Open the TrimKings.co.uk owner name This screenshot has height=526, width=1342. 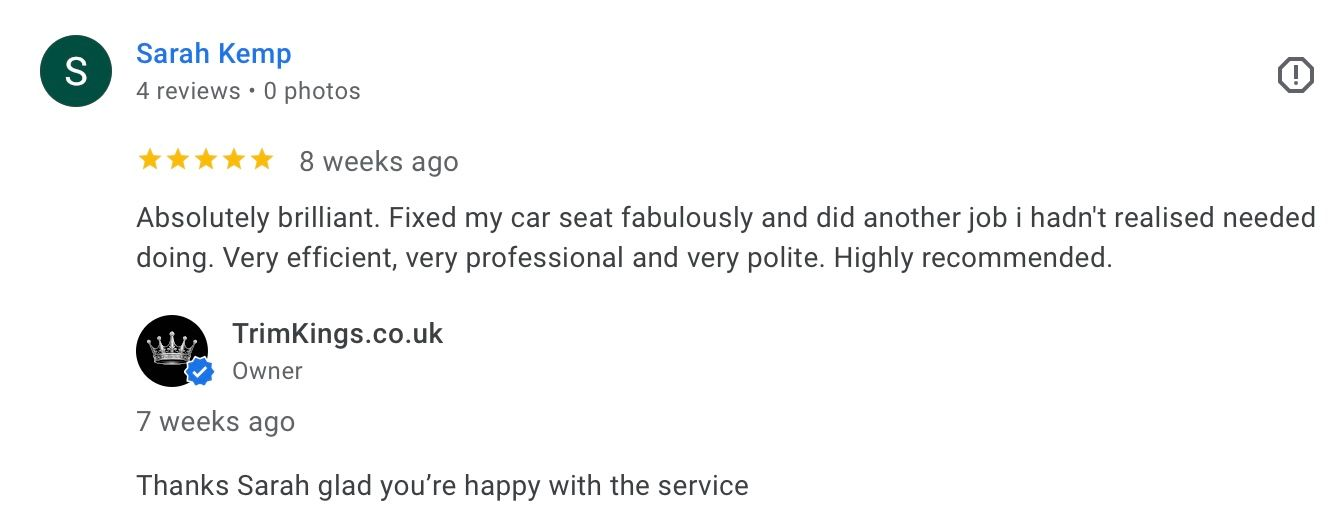click(x=337, y=334)
